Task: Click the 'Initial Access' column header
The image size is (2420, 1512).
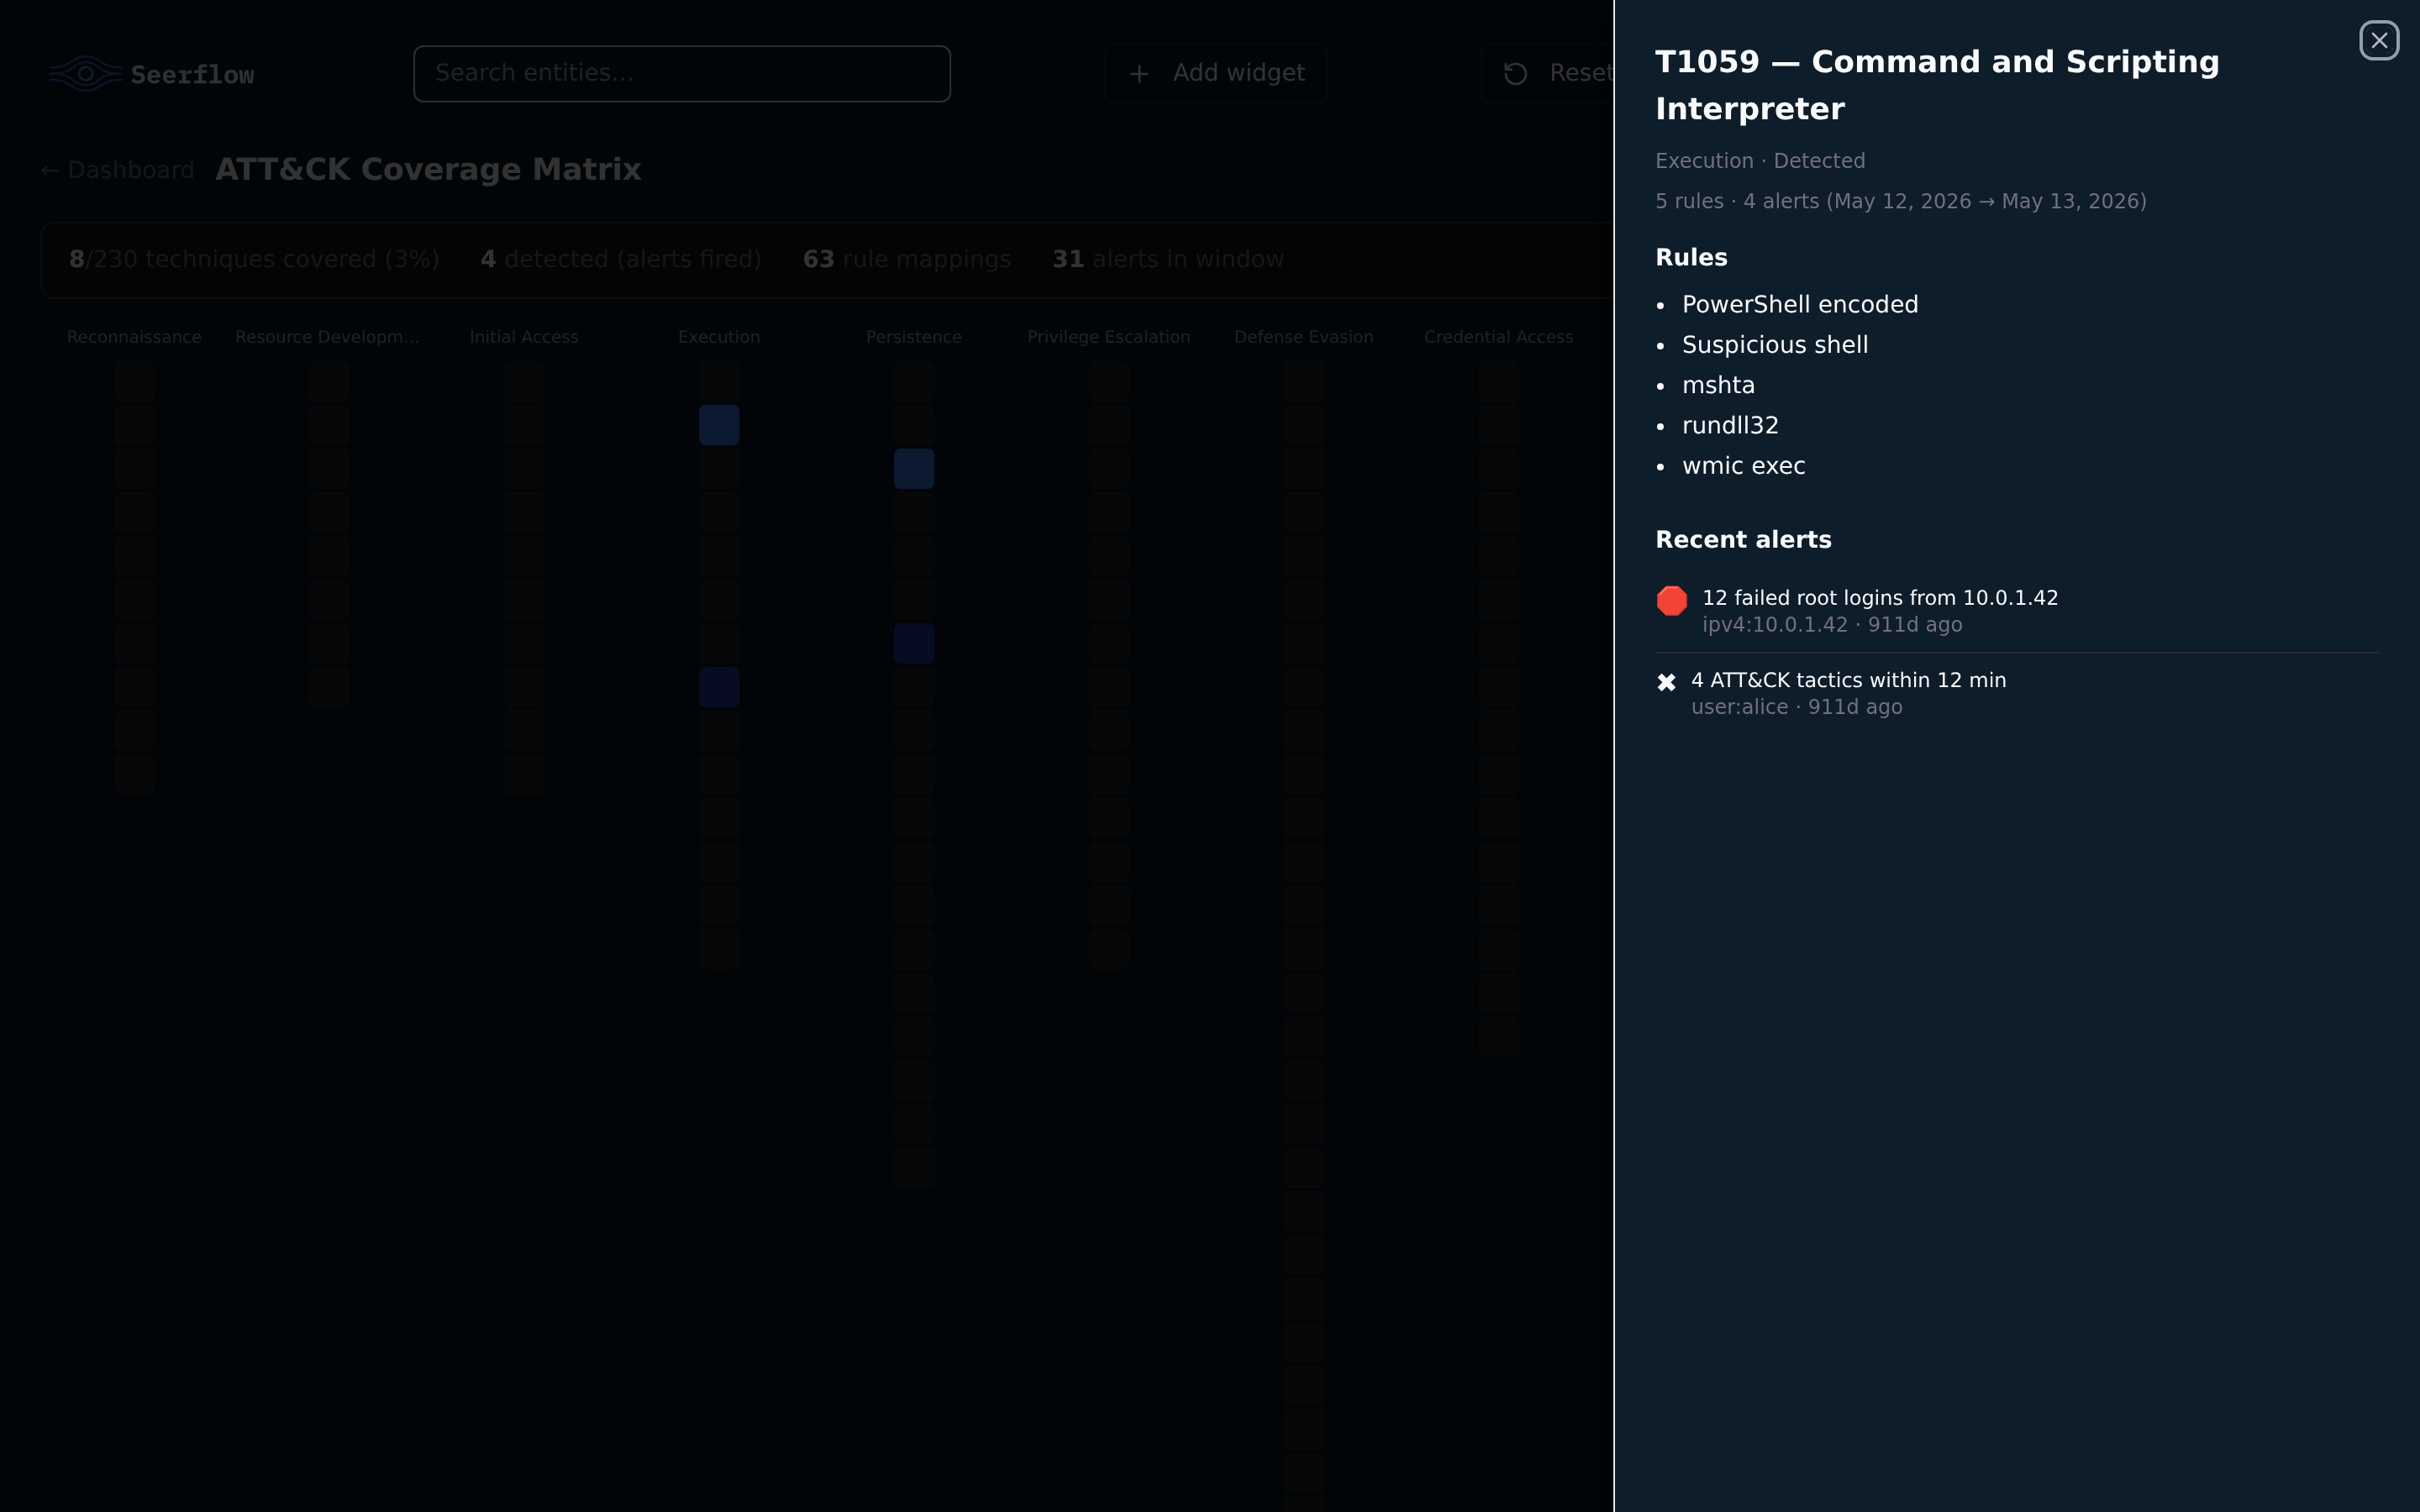Action: tap(524, 337)
